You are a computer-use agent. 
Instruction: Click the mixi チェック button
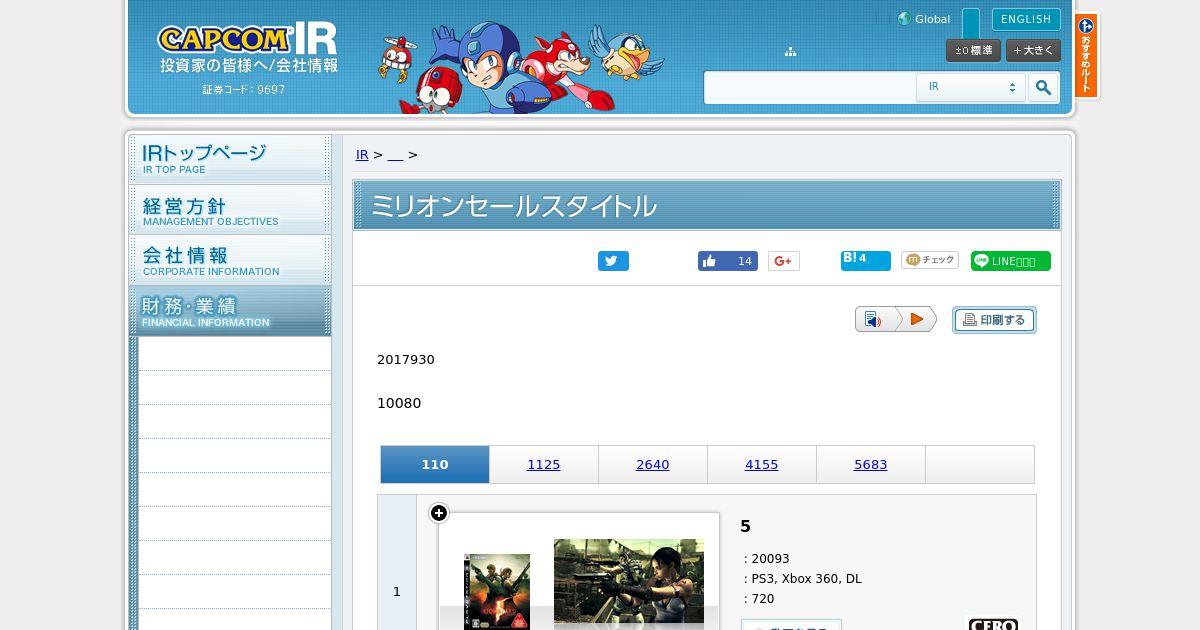(930, 260)
